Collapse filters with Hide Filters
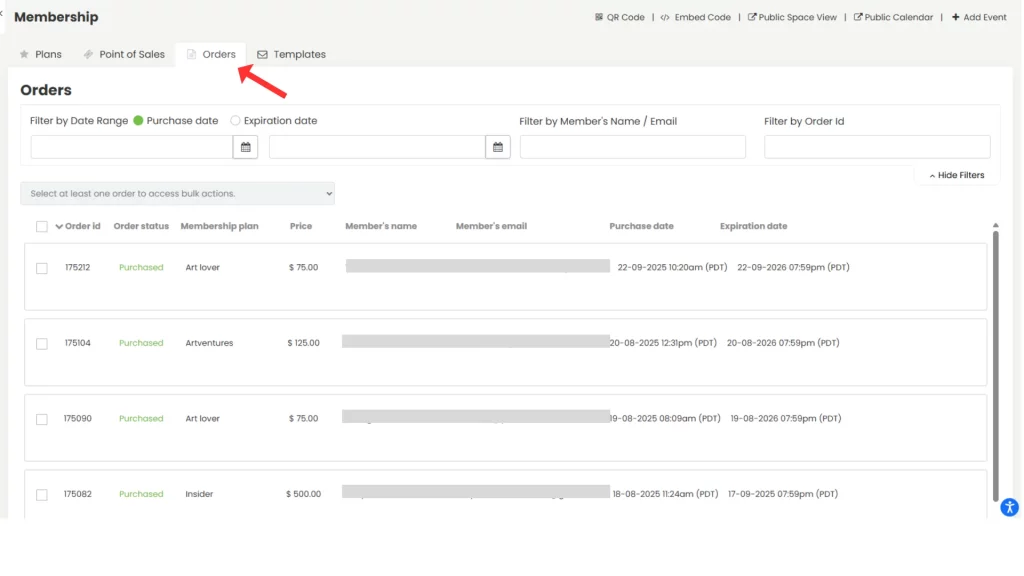Viewport: 1024px width, 576px height. (x=957, y=175)
